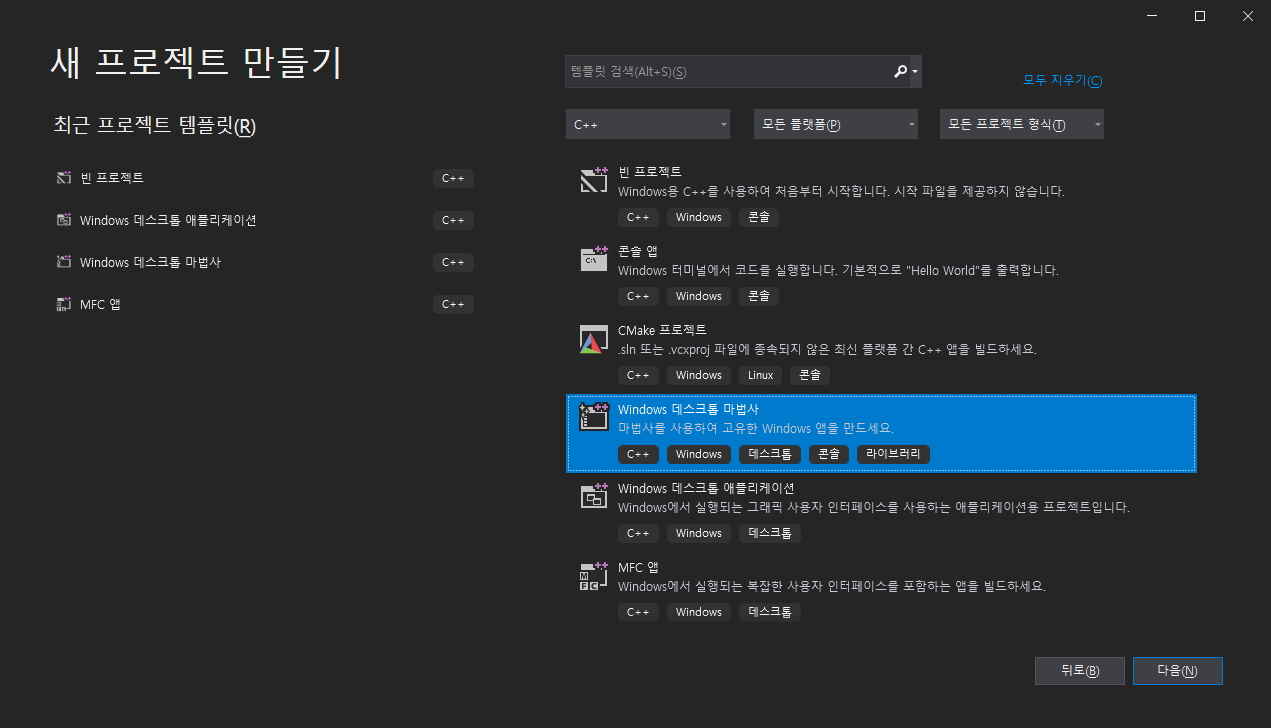
Task: Select the 콘솔 앱 template title
Action: coord(638,251)
